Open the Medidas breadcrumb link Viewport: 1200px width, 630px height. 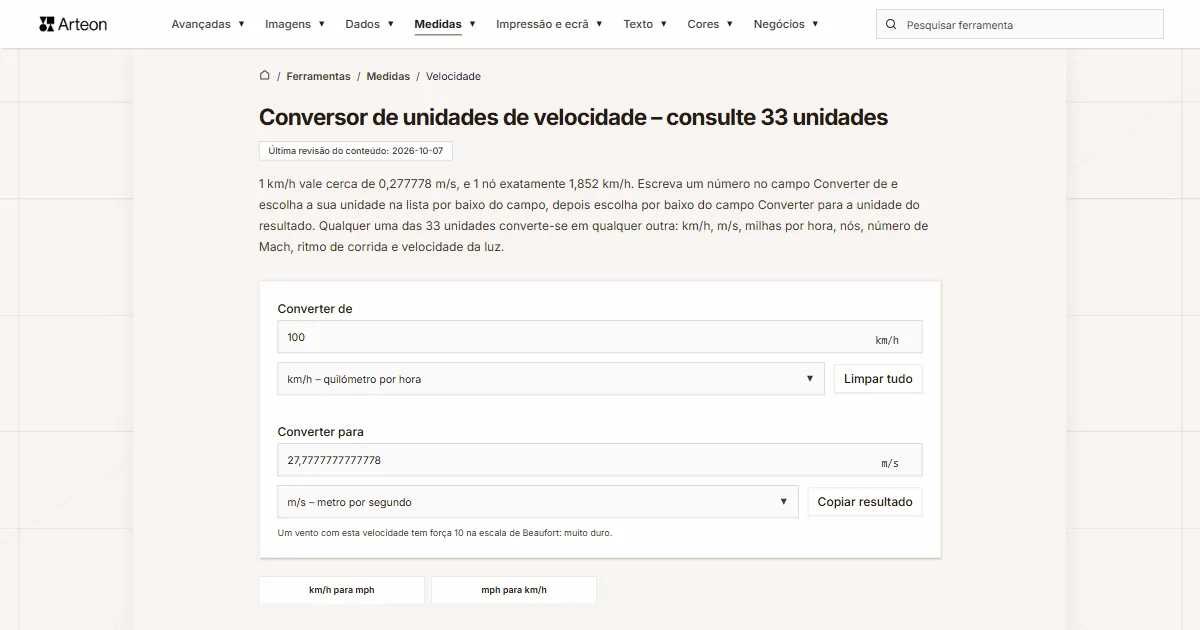[x=388, y=76]
